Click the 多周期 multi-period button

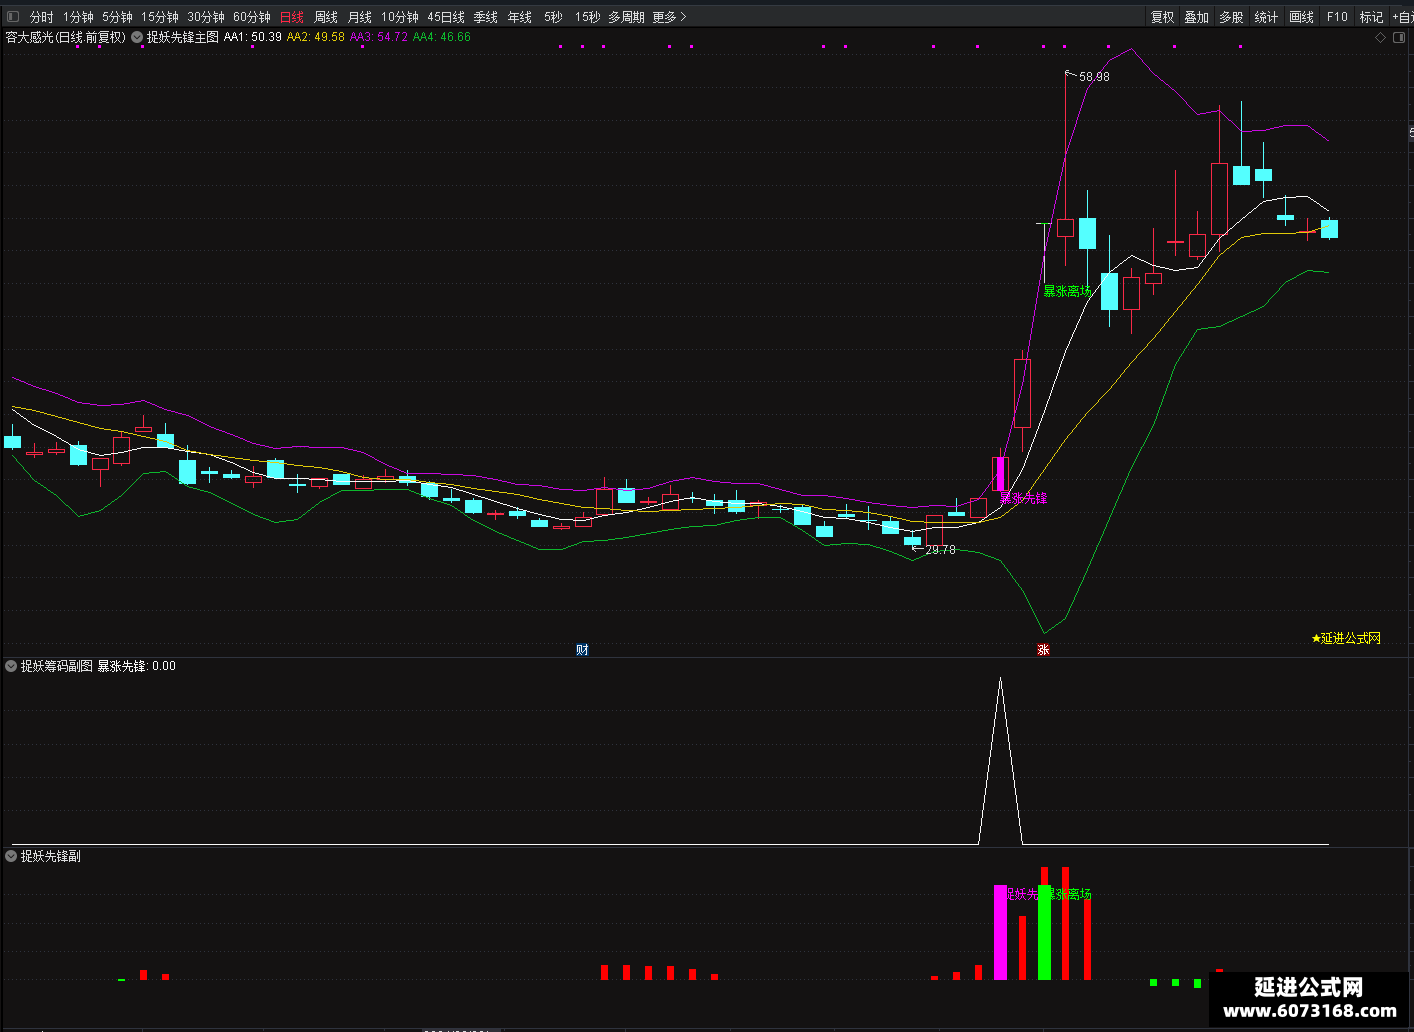point(626,17)
